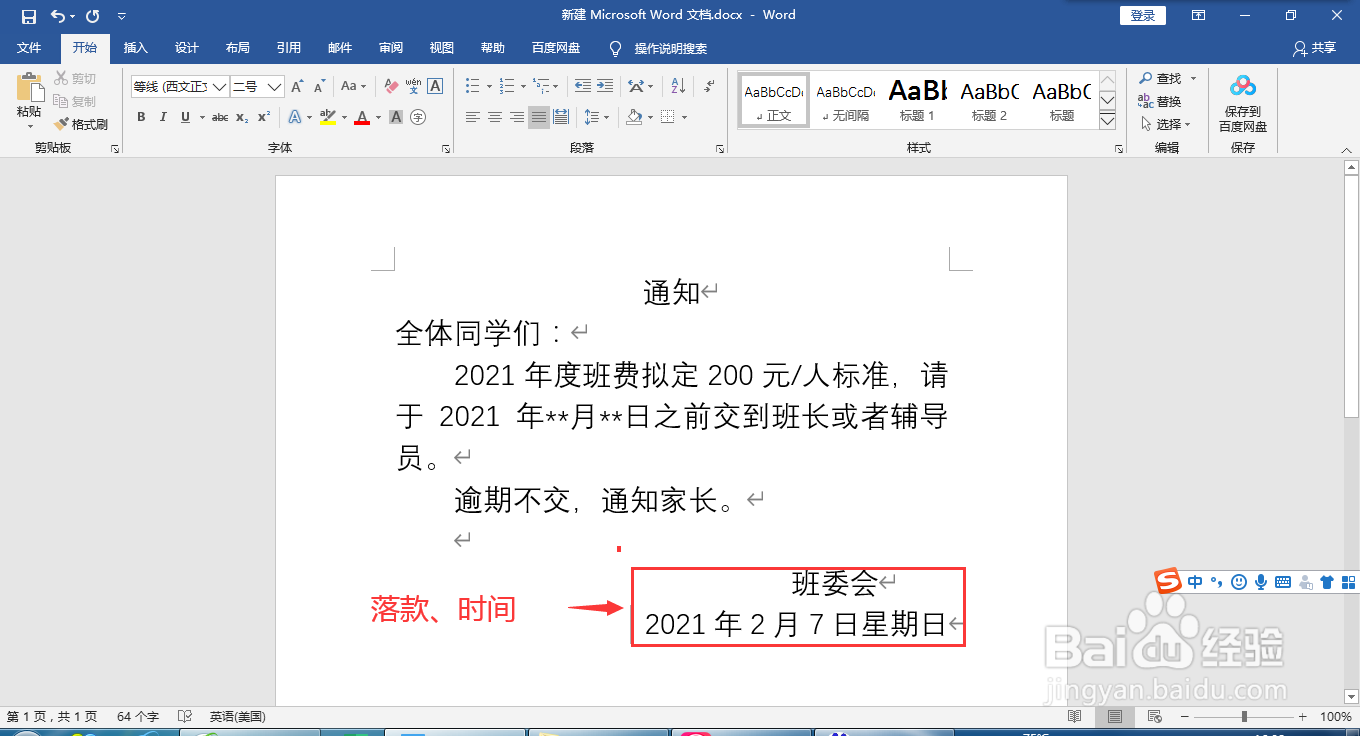
Task: Open the Select (选择) dropdown
Action: [1166, 124]
